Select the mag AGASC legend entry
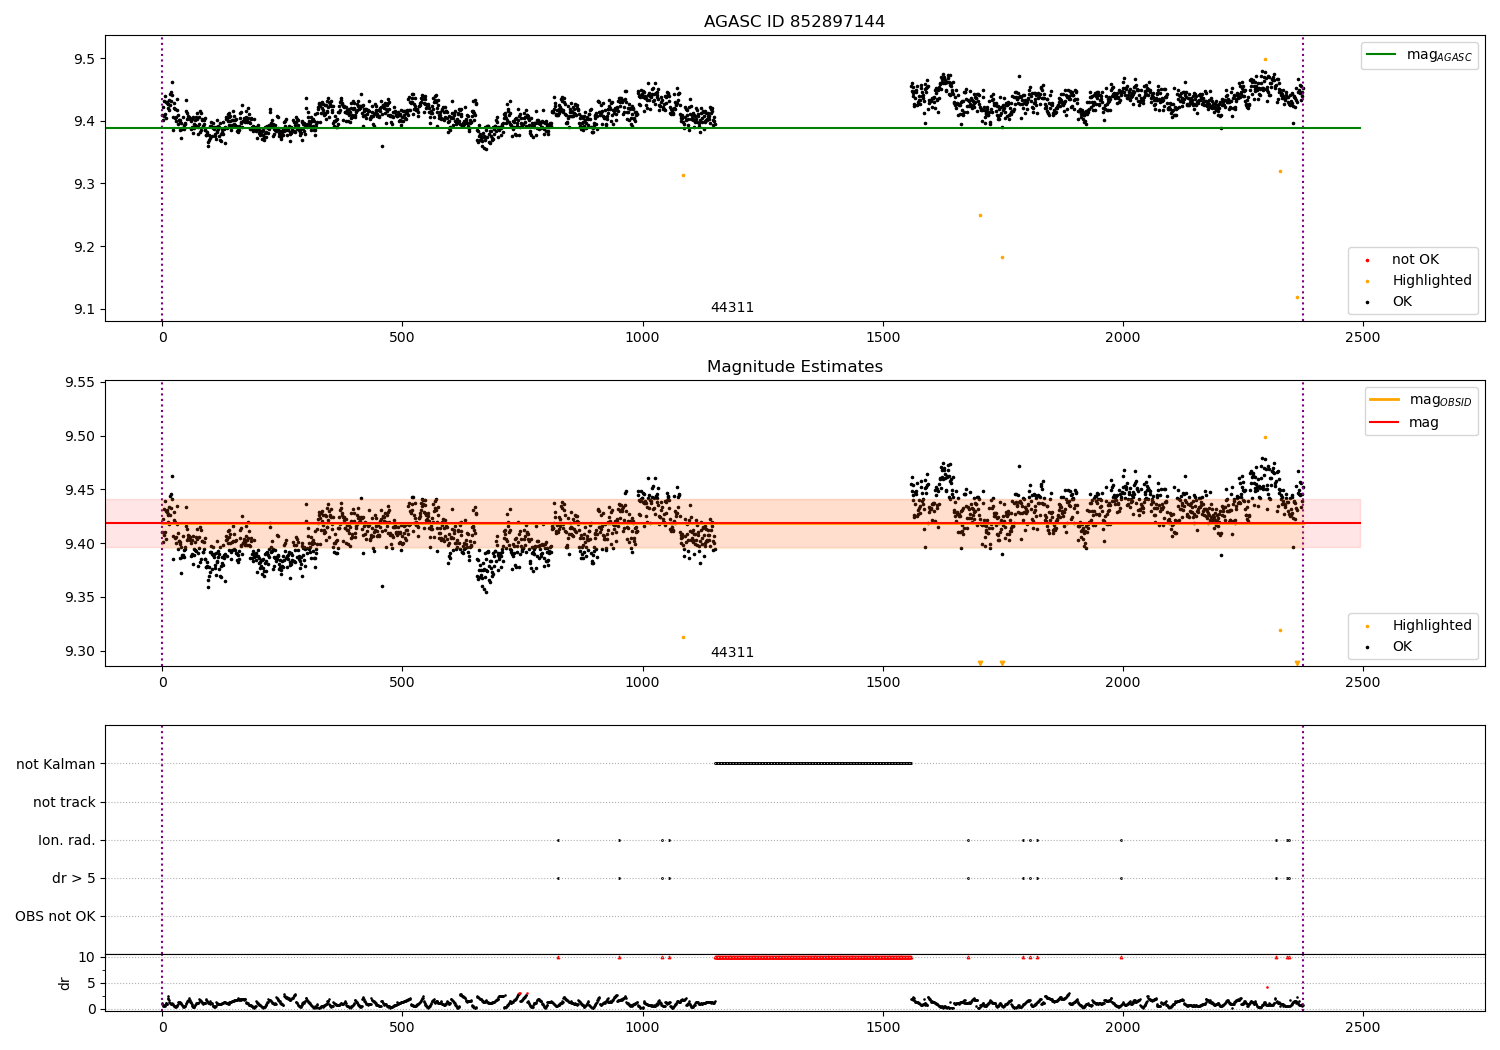 [x=1419, y=55]
